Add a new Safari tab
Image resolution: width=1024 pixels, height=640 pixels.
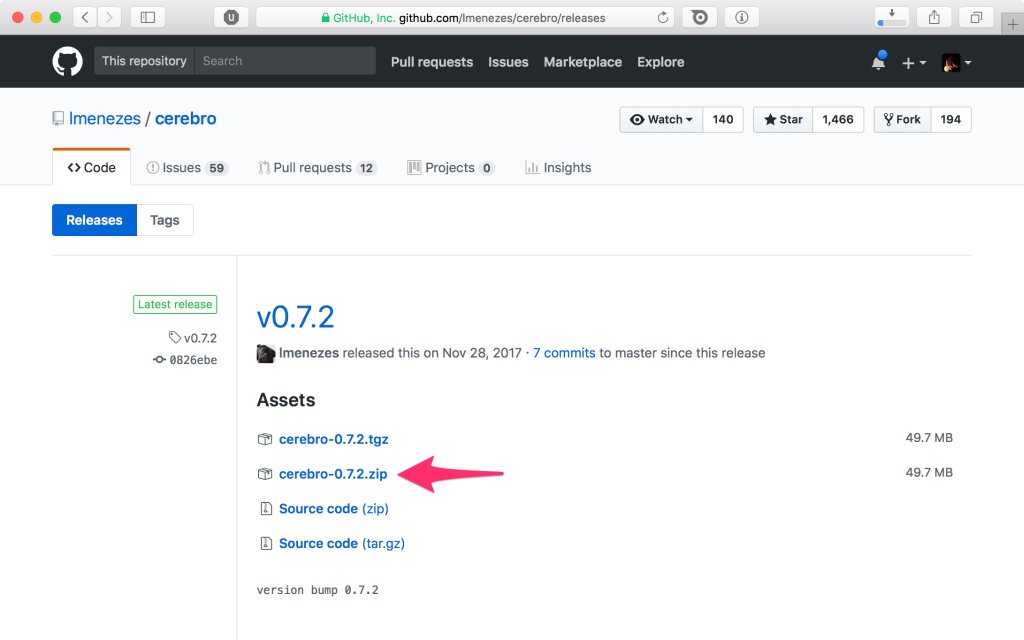[1012, 24]
